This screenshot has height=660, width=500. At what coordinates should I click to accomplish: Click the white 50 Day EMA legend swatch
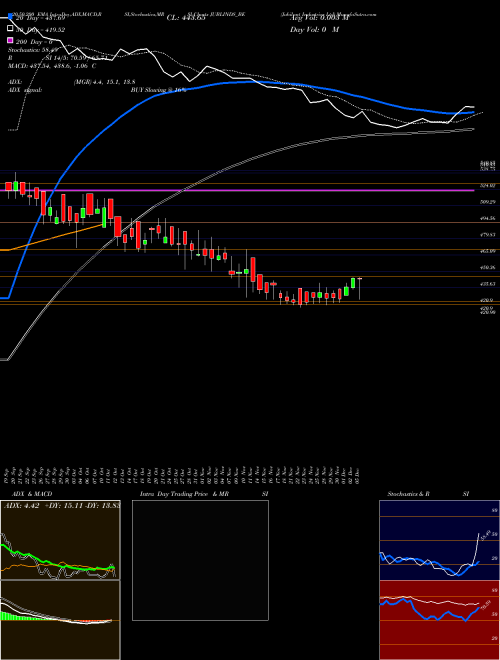coord(10,29)
